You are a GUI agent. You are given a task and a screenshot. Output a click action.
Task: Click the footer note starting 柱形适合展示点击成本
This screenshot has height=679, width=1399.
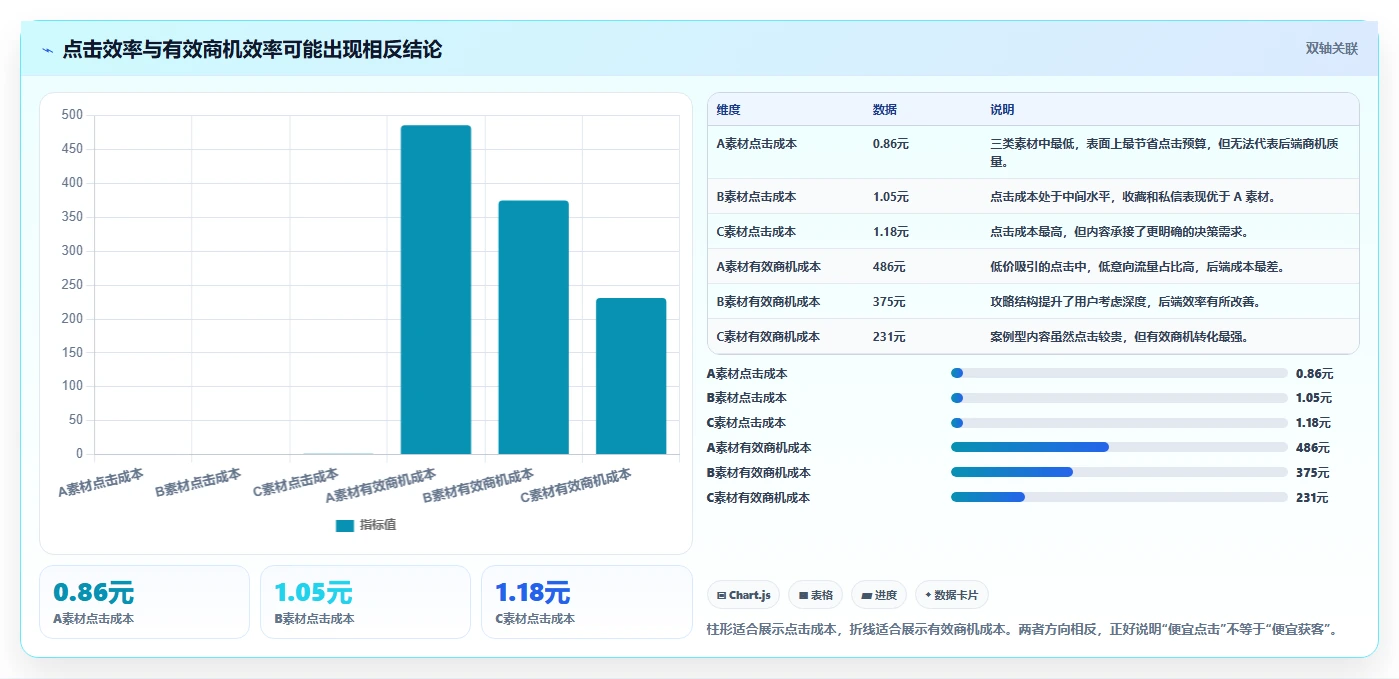point(1022,629)
